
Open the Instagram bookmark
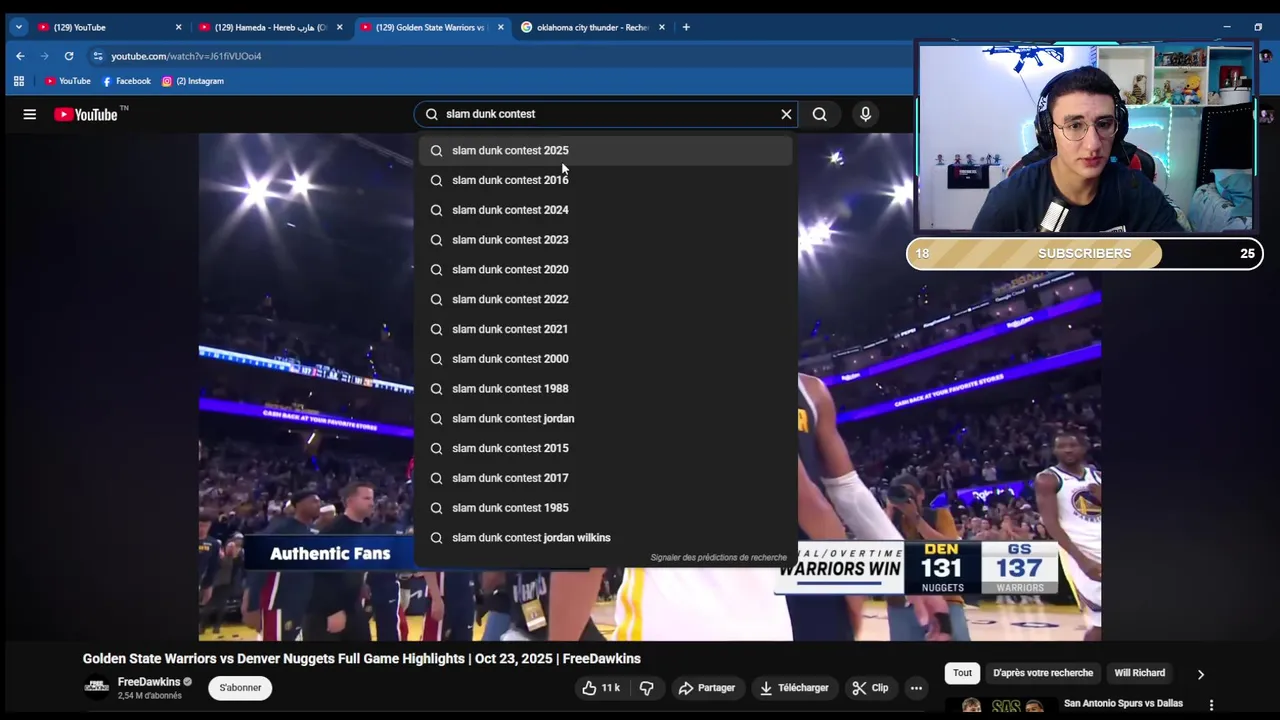pos(193,81)
